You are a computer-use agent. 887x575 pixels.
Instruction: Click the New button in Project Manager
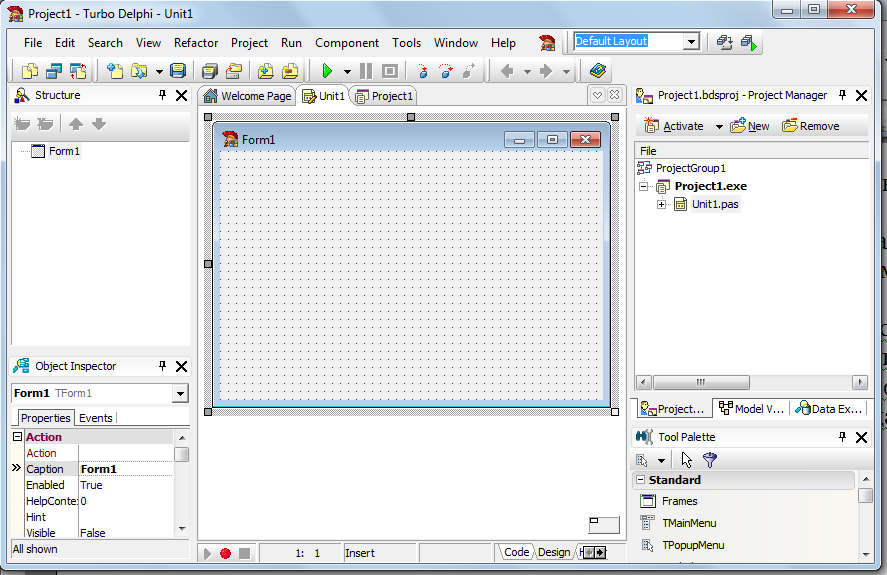coord(750,126)
